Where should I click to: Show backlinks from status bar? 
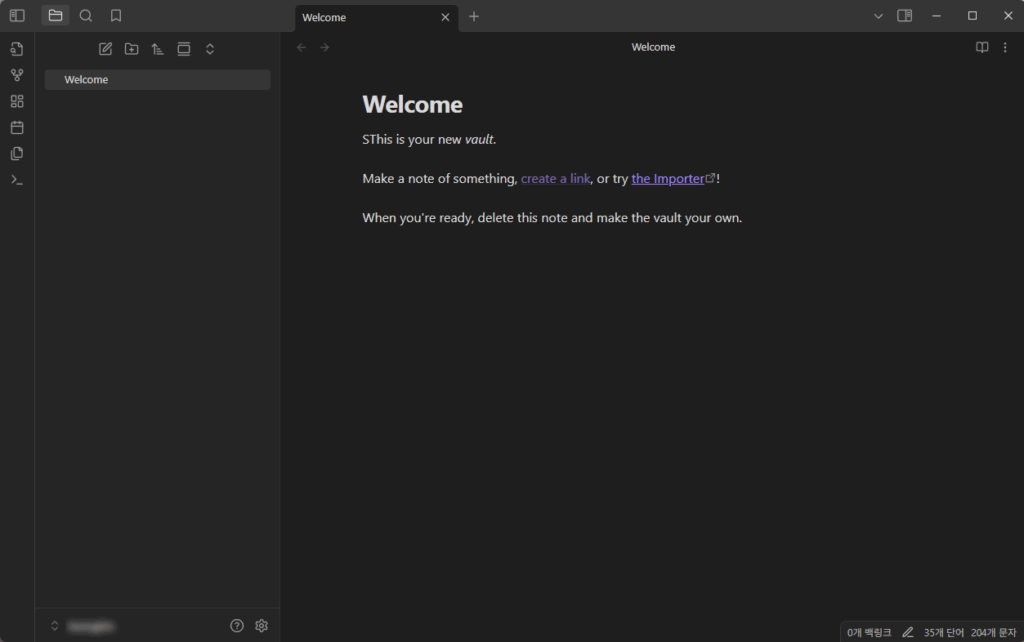coord(869,632)
